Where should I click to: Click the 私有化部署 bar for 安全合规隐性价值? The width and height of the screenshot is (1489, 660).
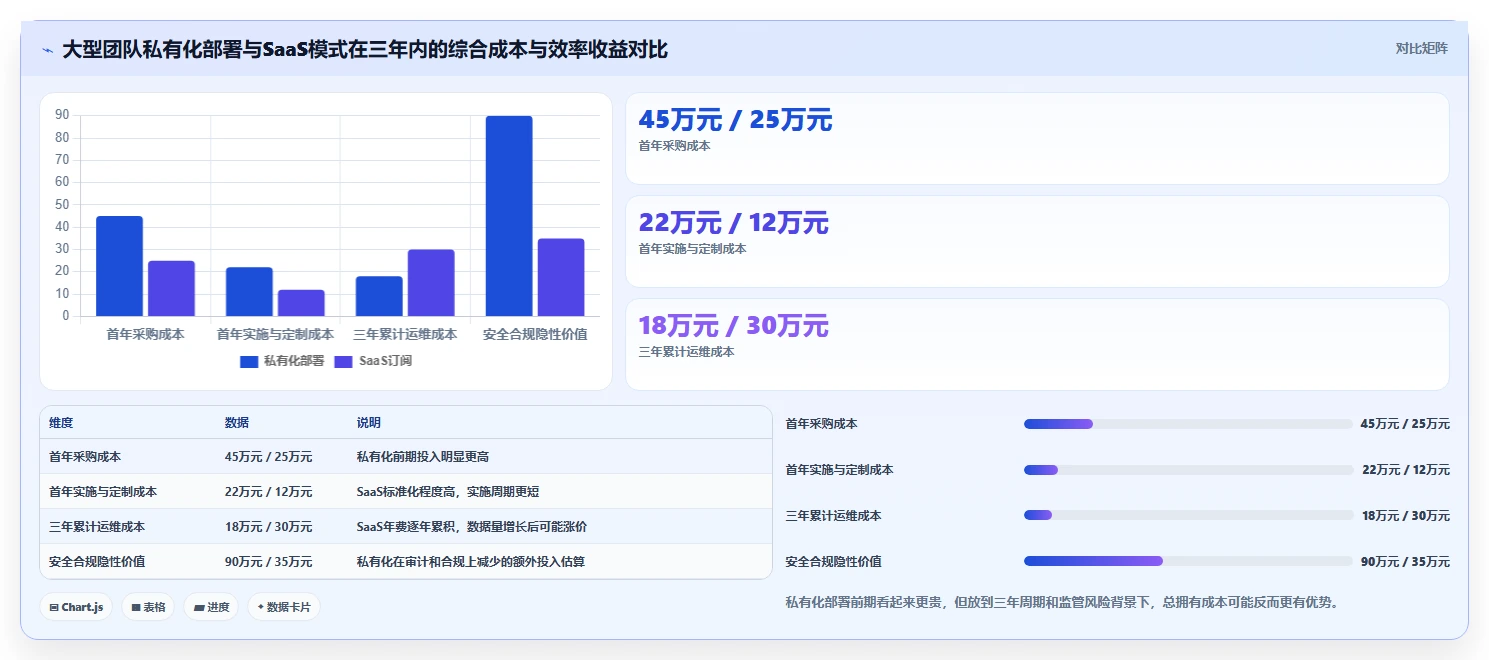pyautogui.click(x=509, y=216)
